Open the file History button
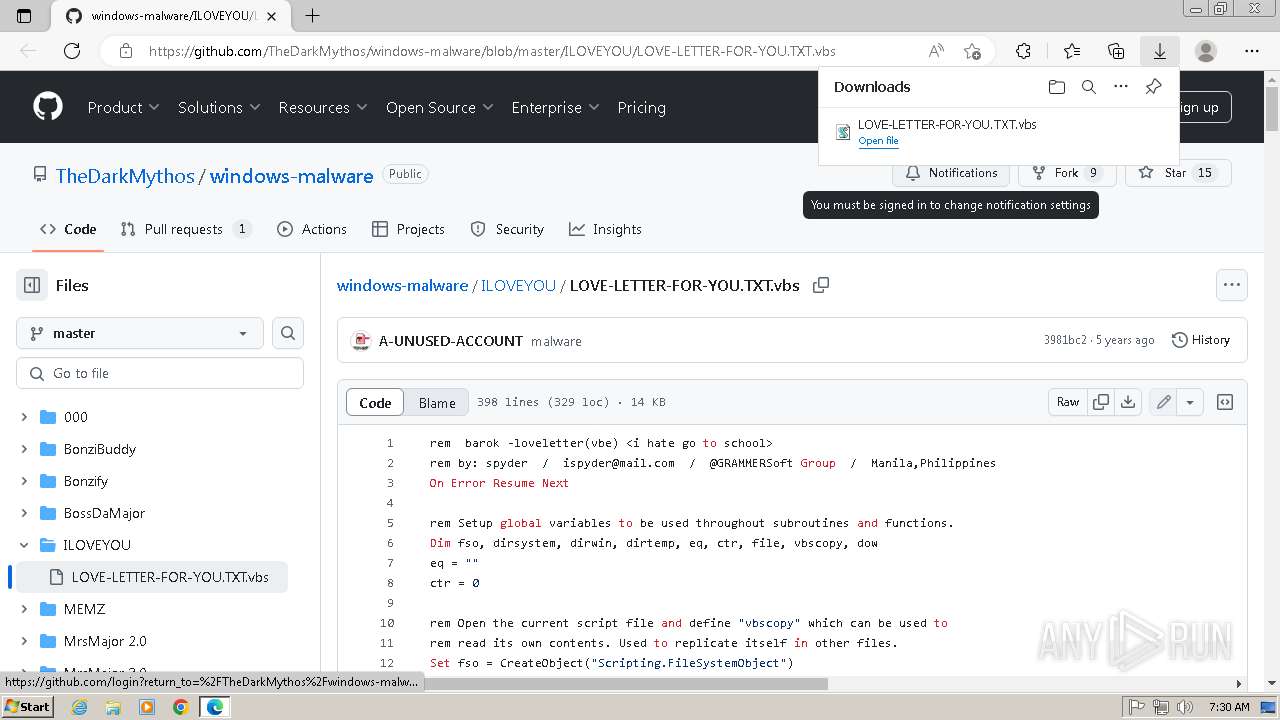Screen dimensions: 1280x720 [1200, 340]
